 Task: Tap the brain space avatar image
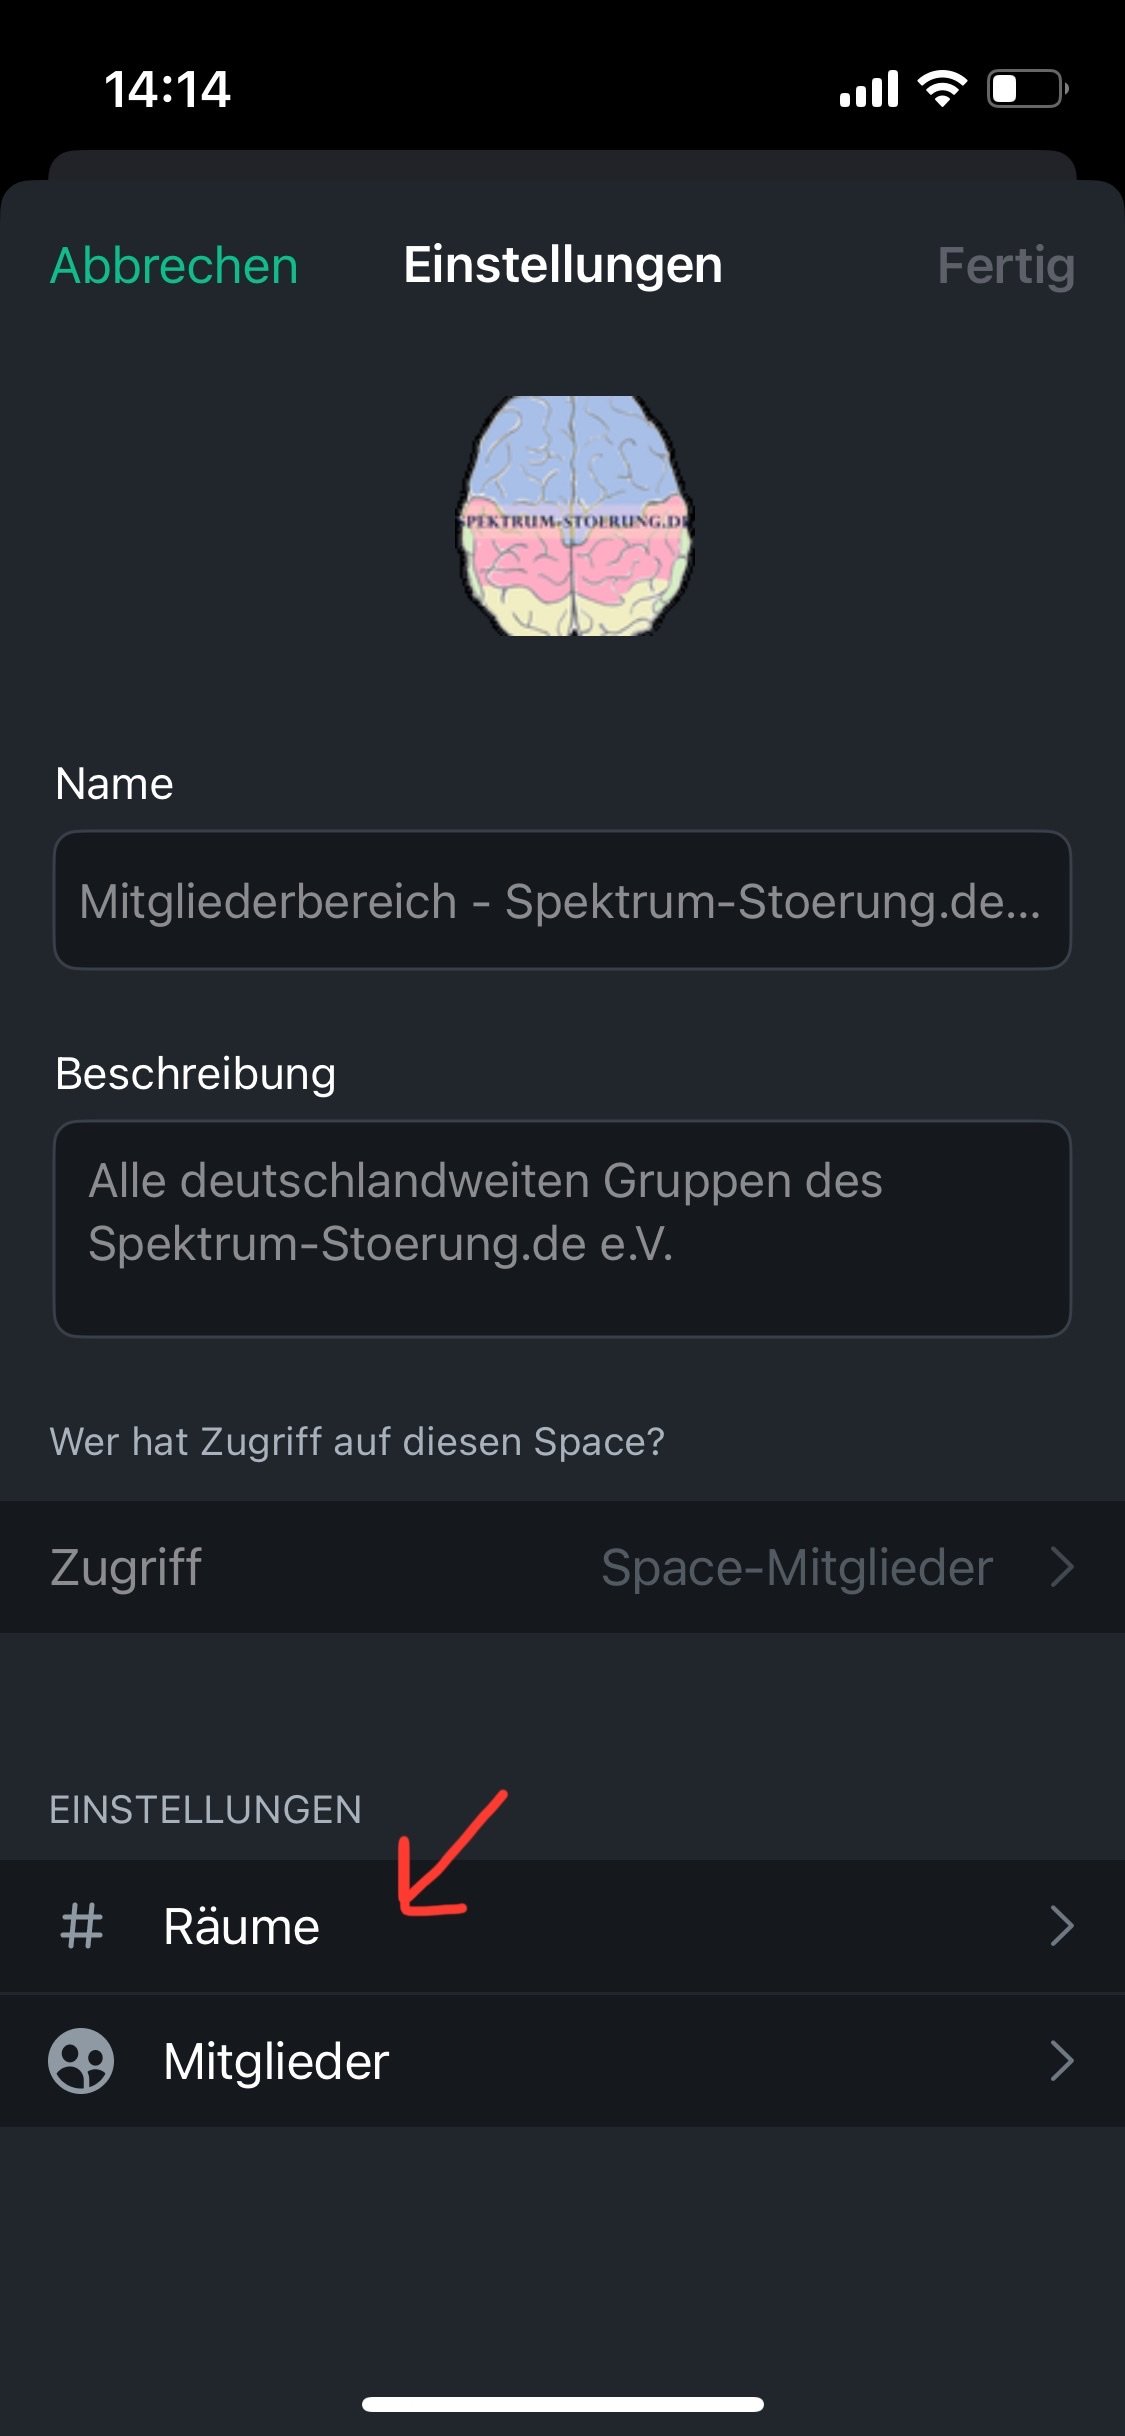click(x=574, y=516)
